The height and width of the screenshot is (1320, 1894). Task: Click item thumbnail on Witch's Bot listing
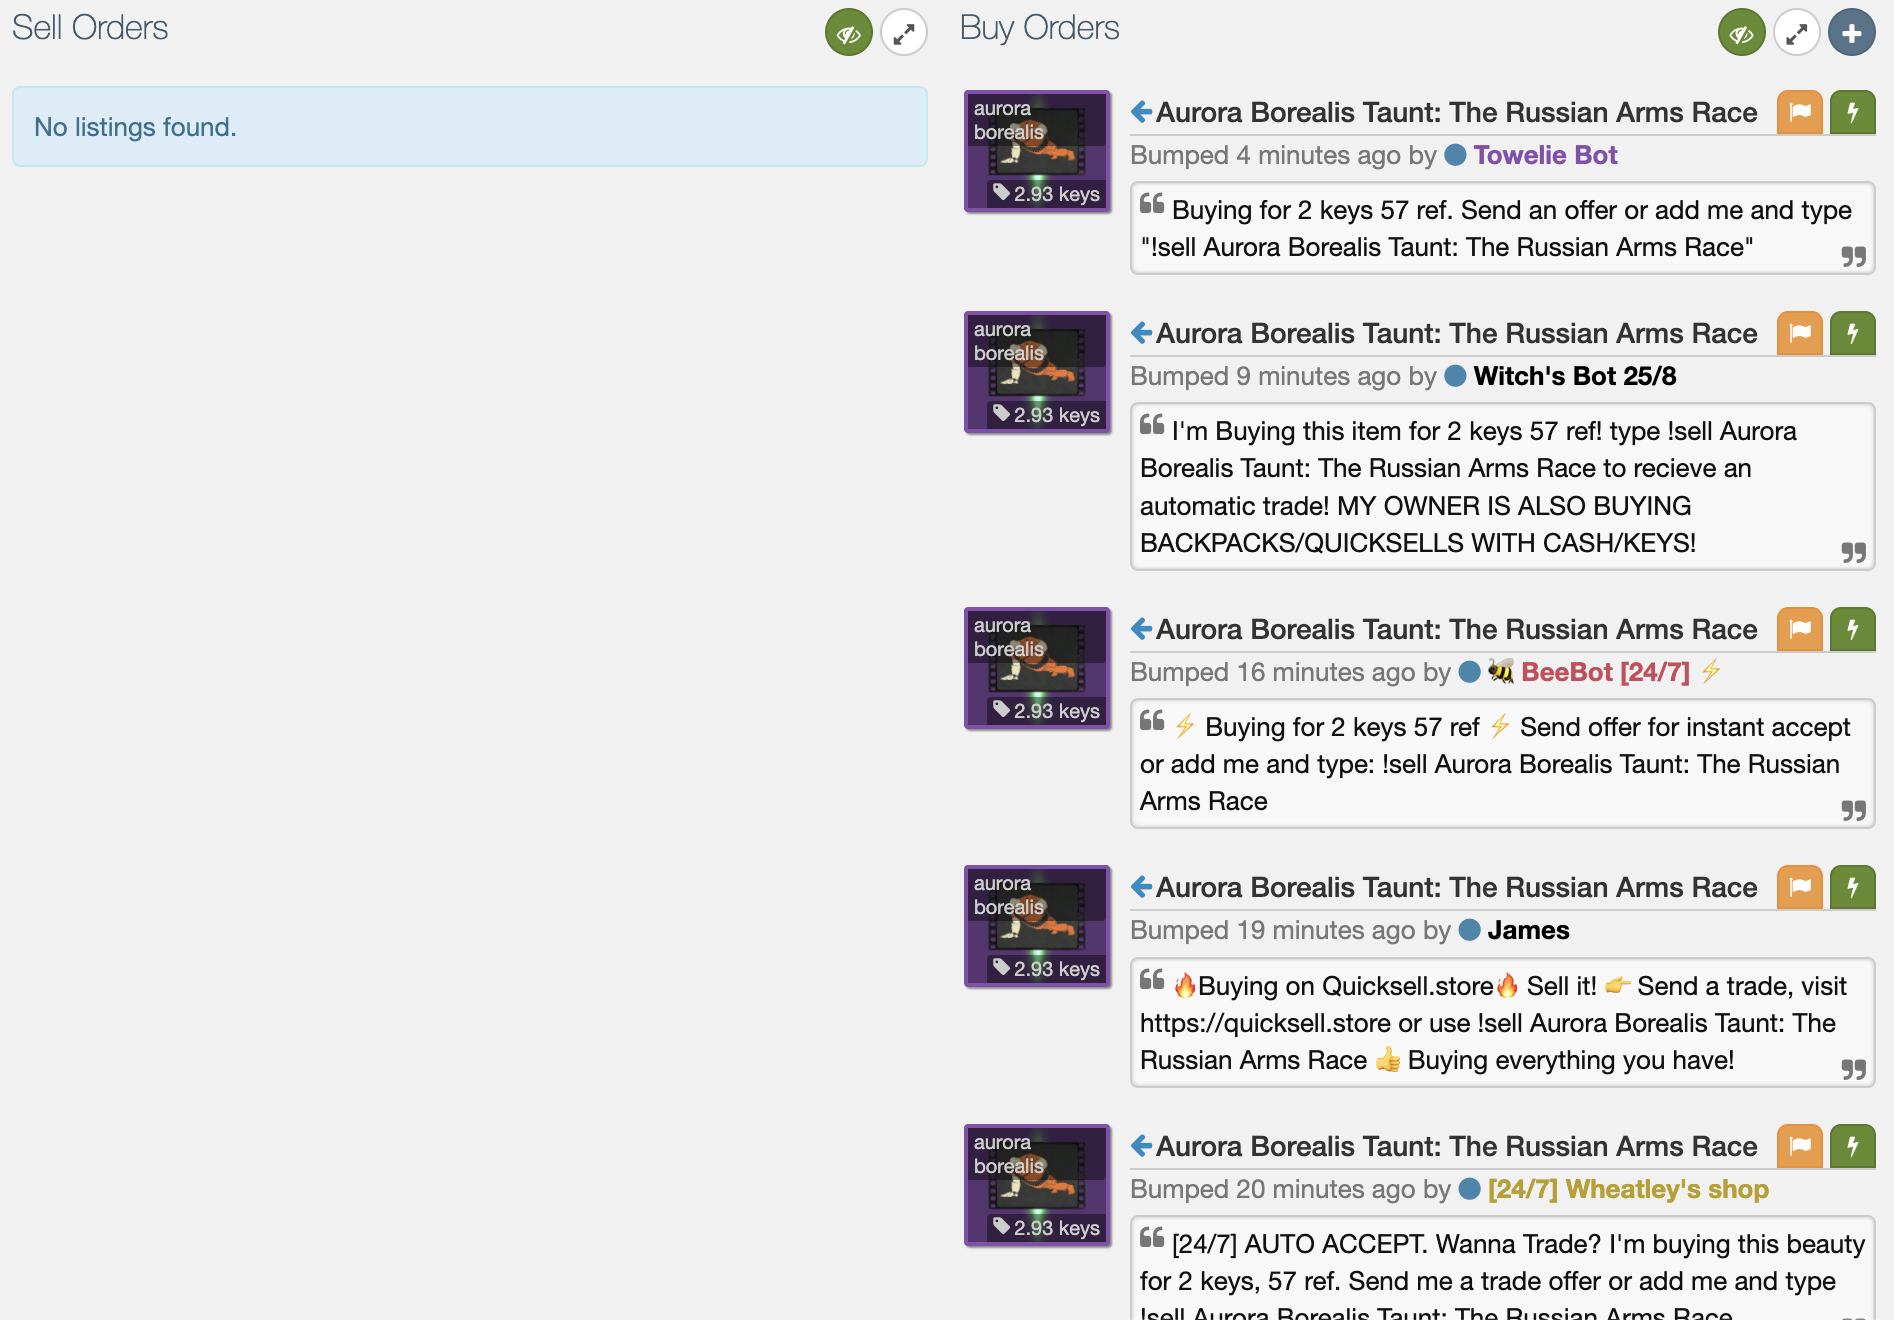[x=1037, y=372]
